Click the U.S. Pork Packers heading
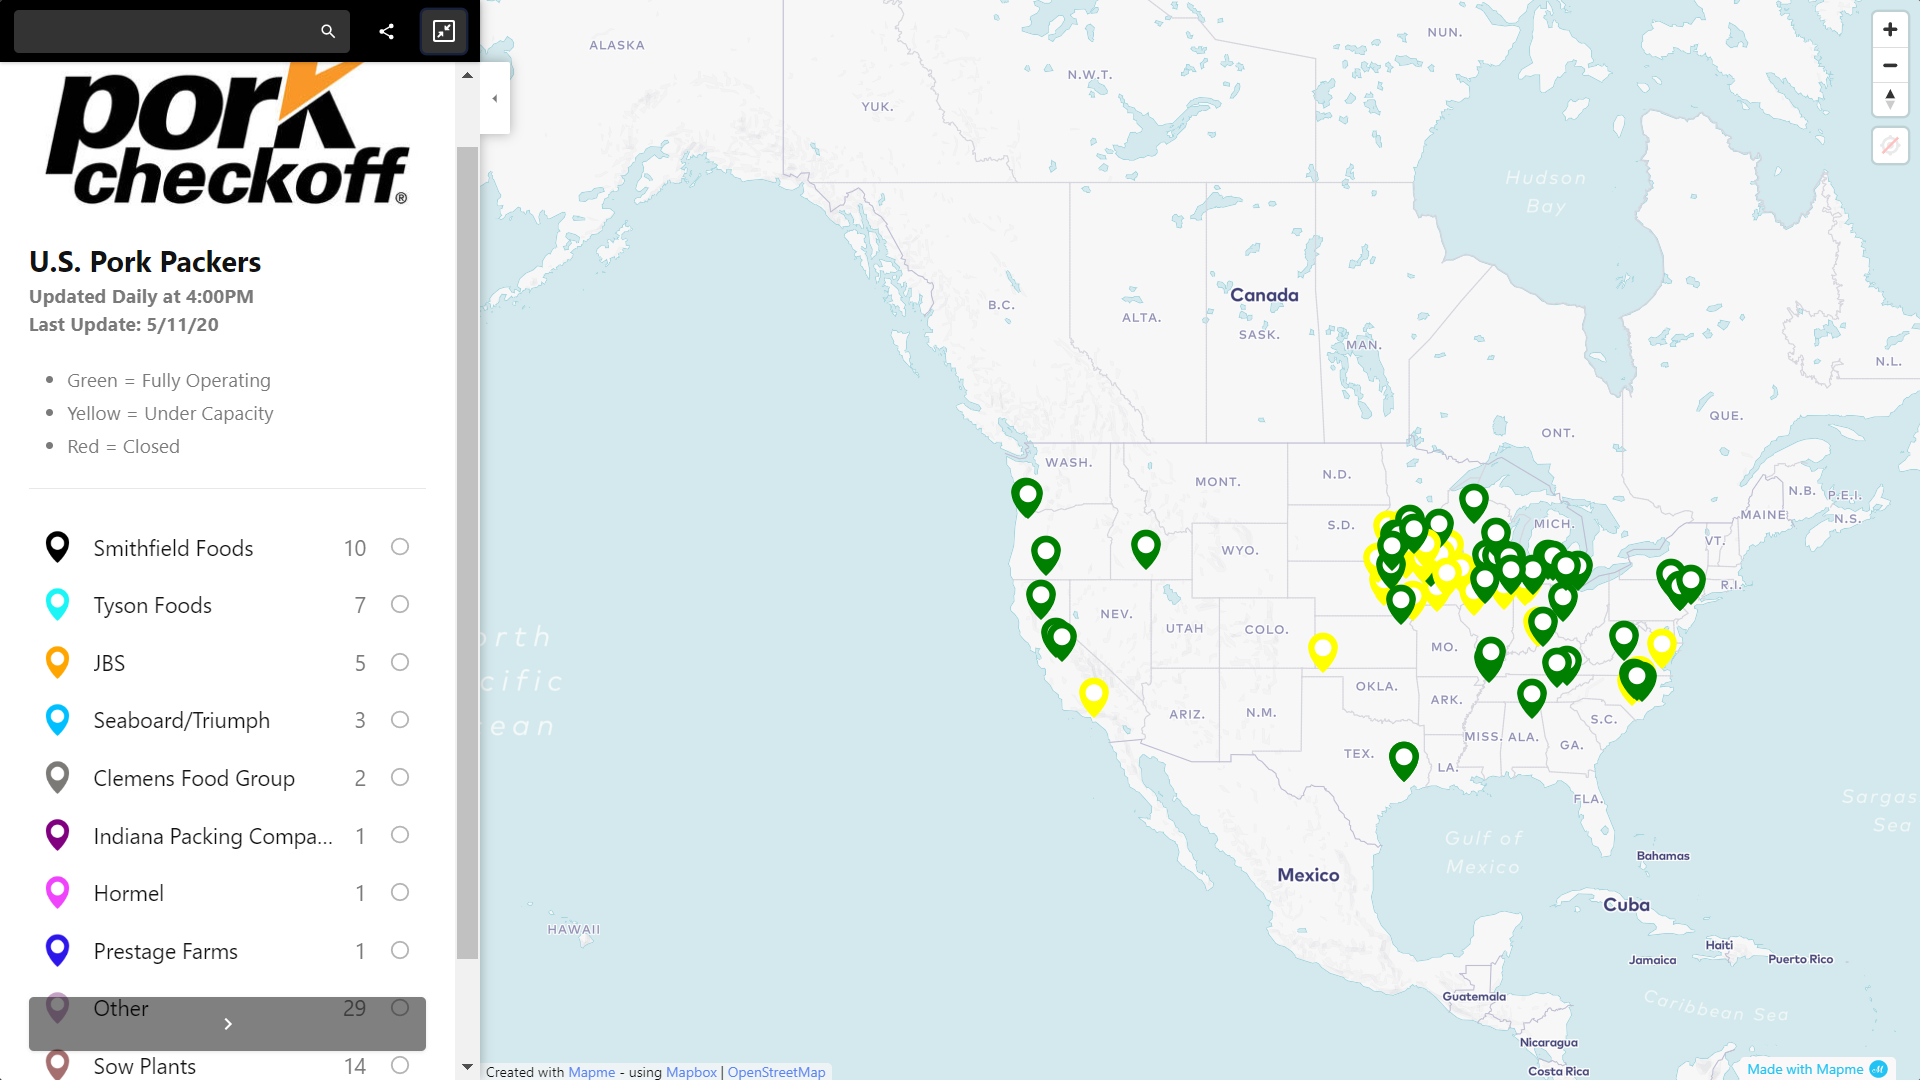The image size is (1920, 1080). tap(145, 262)
